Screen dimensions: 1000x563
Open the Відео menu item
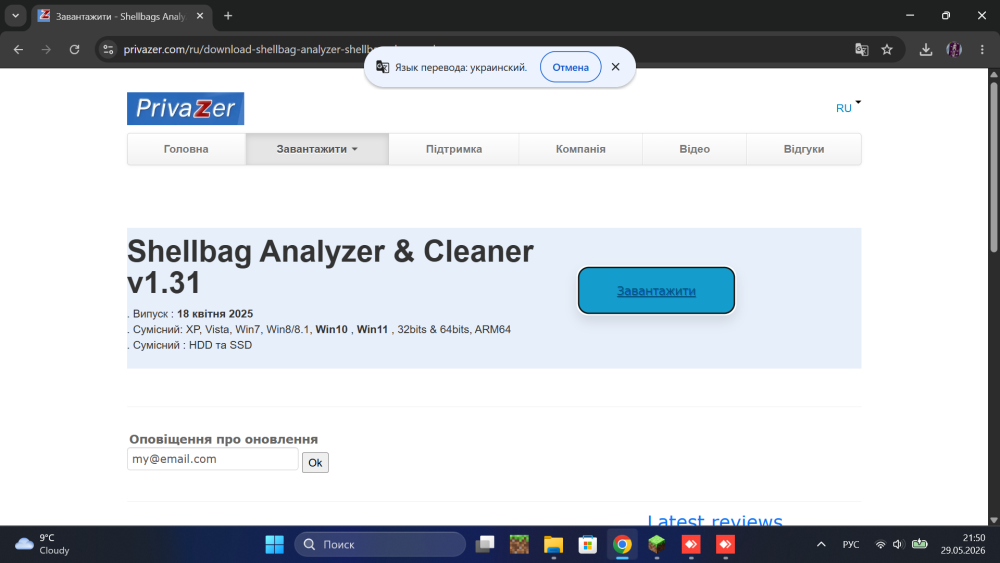coord(694,149)
